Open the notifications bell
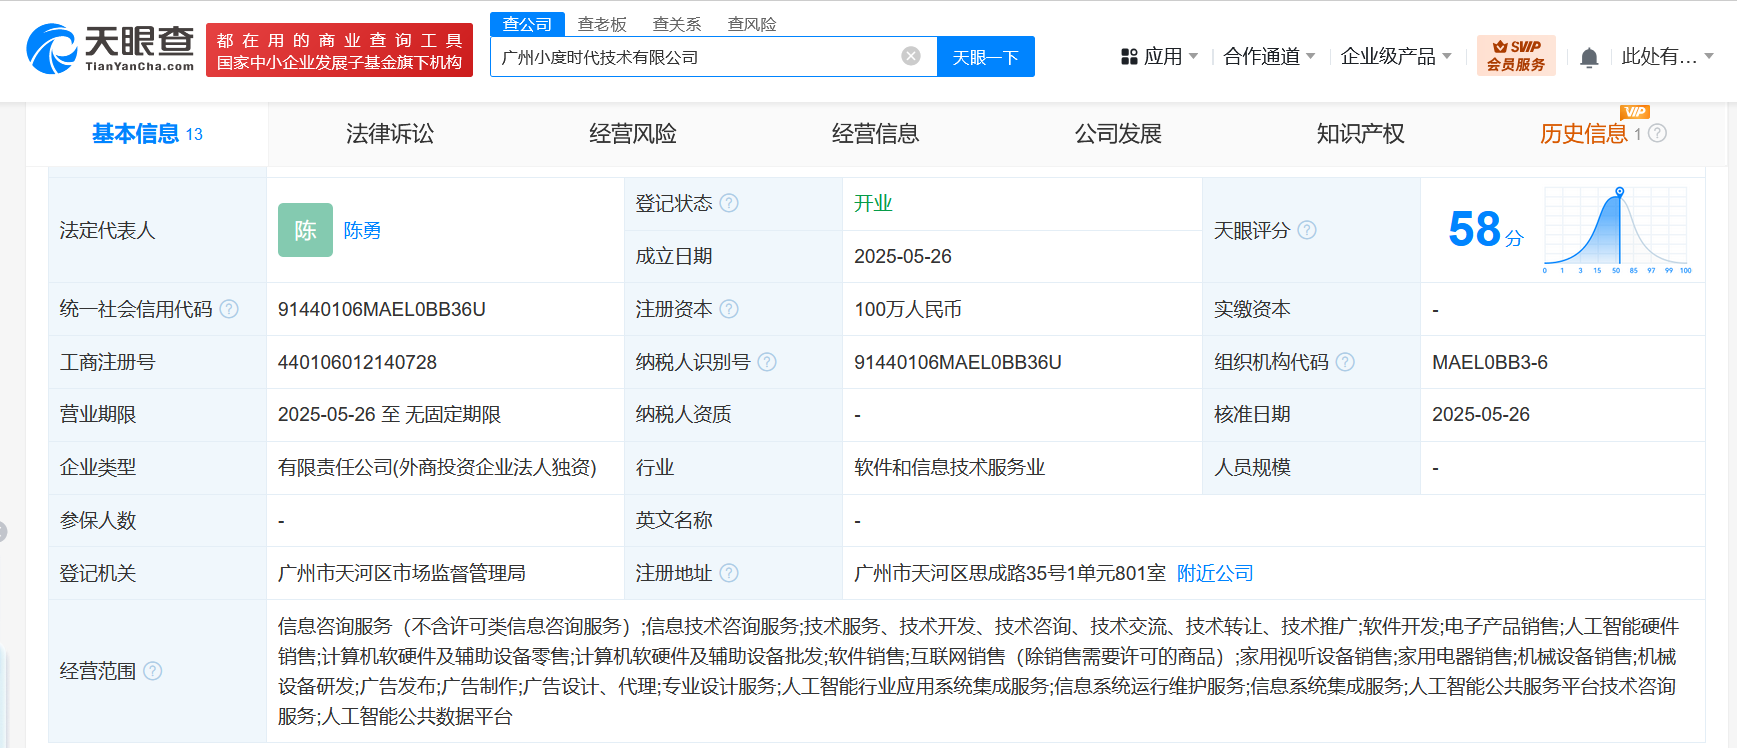1737x748 pixels. tap(1589, 58)
